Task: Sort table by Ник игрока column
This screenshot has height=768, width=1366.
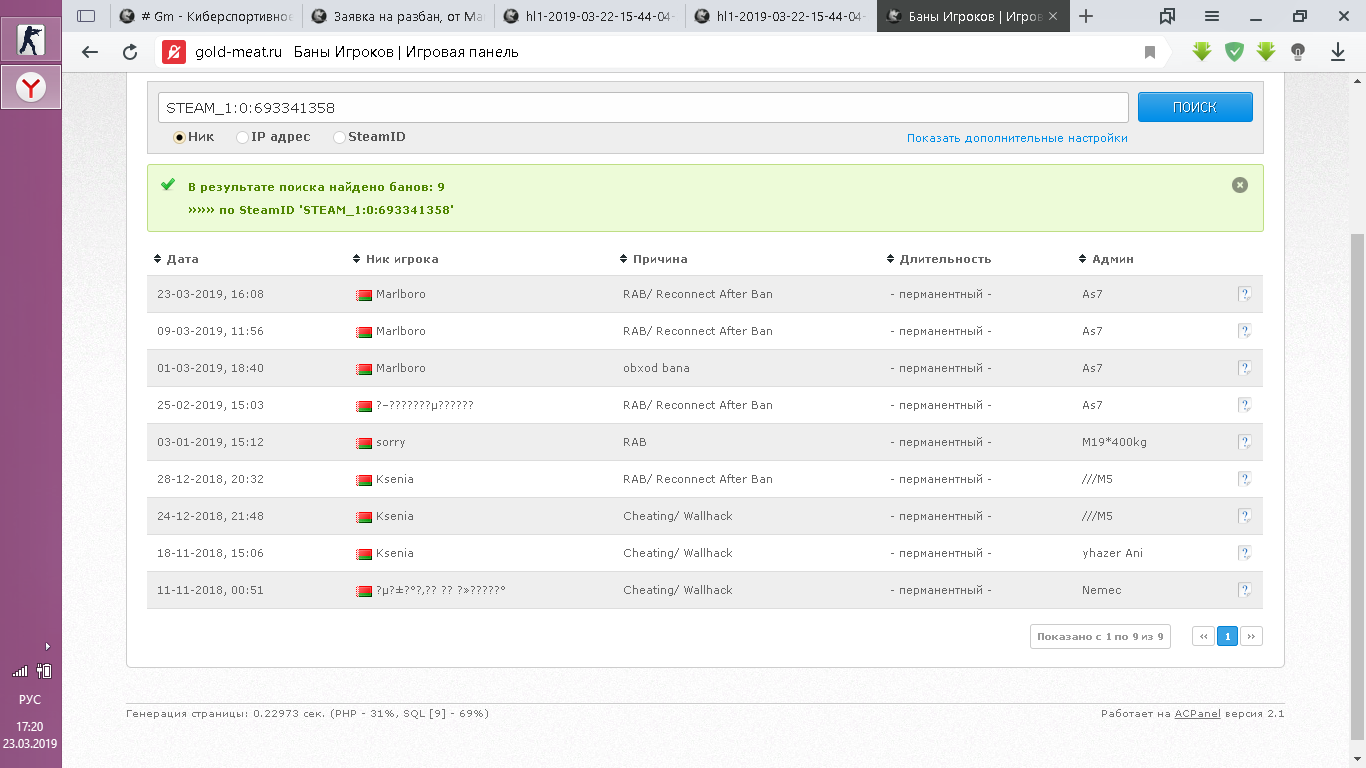Action: [396, 259]
